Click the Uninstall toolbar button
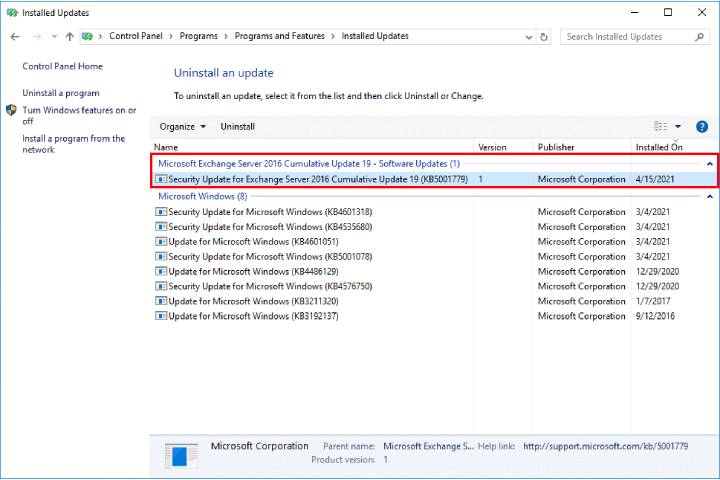The height and width of the screenshot is (480, 720). (x=237, y=127)
